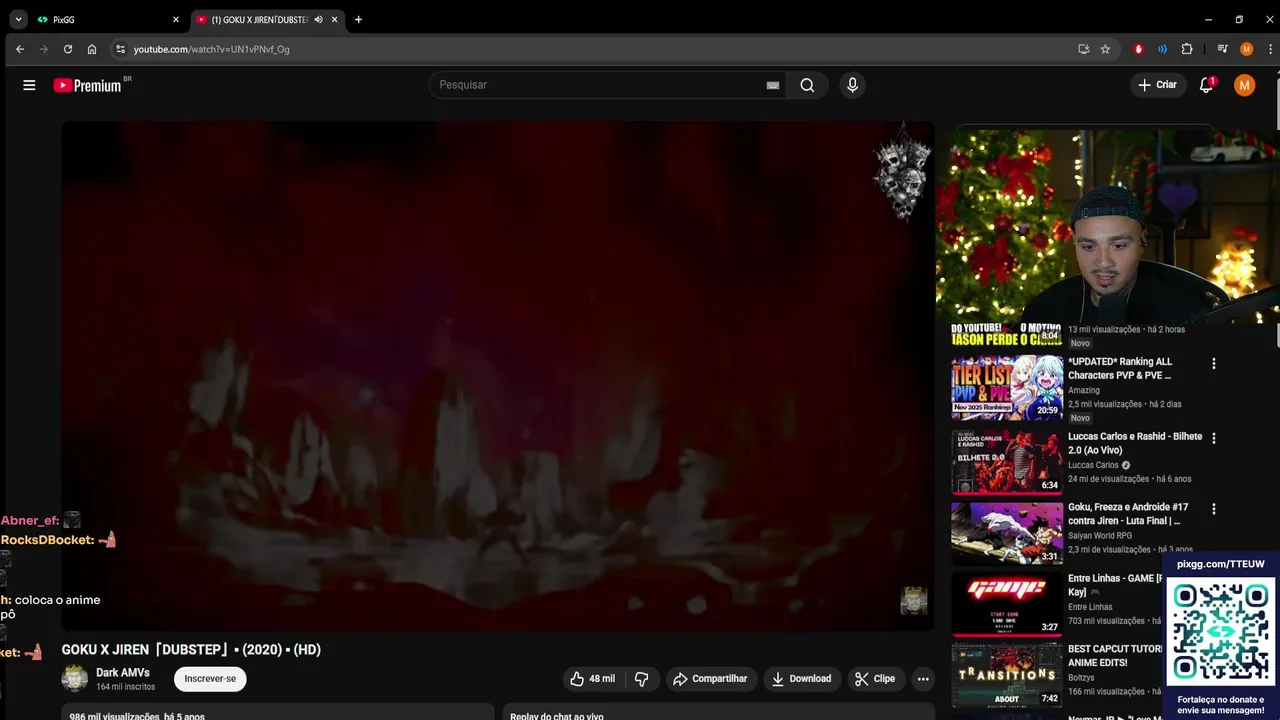The height and width of the screenshot is (720, 1280).
Task: Open the Tier List PVP & PVE thumbnail
Action: [x=1007, y=388]
